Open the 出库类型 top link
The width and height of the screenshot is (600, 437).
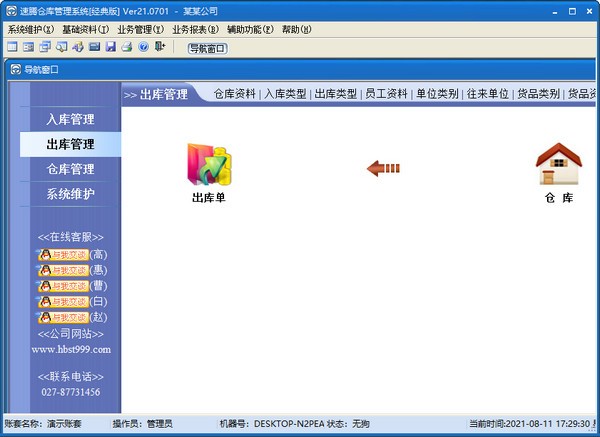(x=336, y=94)
